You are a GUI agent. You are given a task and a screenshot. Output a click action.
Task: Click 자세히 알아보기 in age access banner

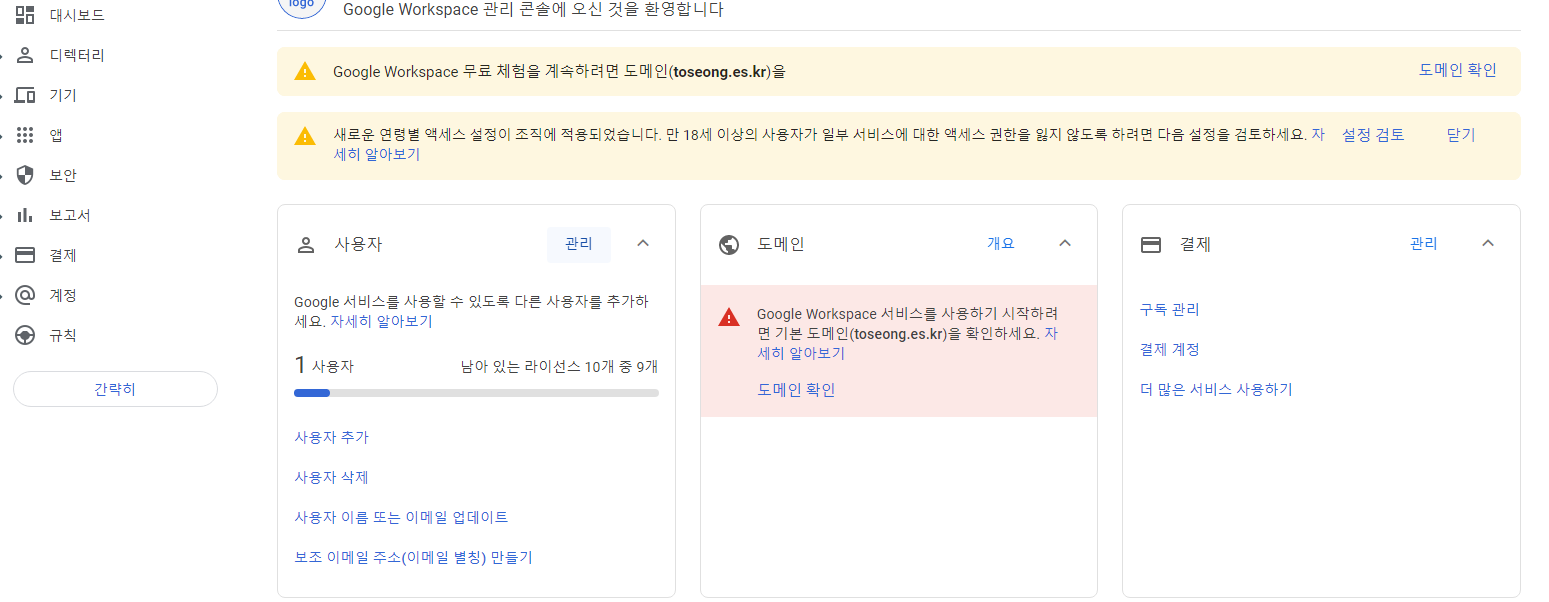point(377,154)
